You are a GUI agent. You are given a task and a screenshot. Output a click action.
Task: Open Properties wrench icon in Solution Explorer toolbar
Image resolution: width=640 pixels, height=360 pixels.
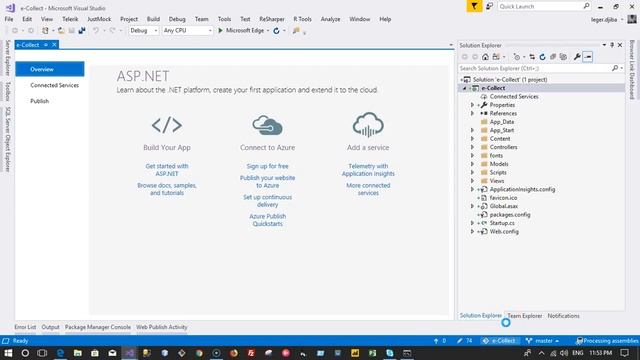point(577,57)
